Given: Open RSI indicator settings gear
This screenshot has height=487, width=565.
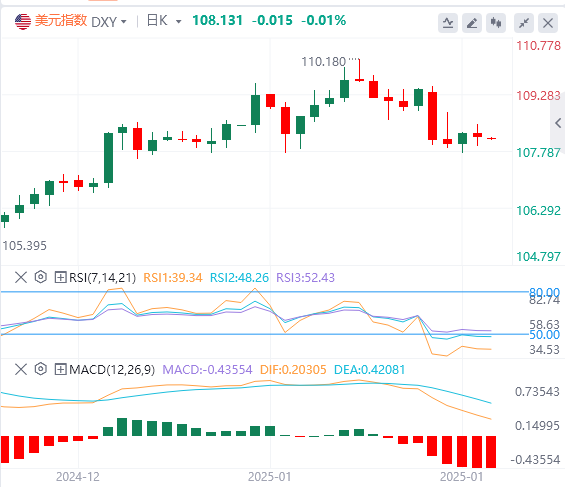Looking at the screenshot, I should tap(41, 277).
